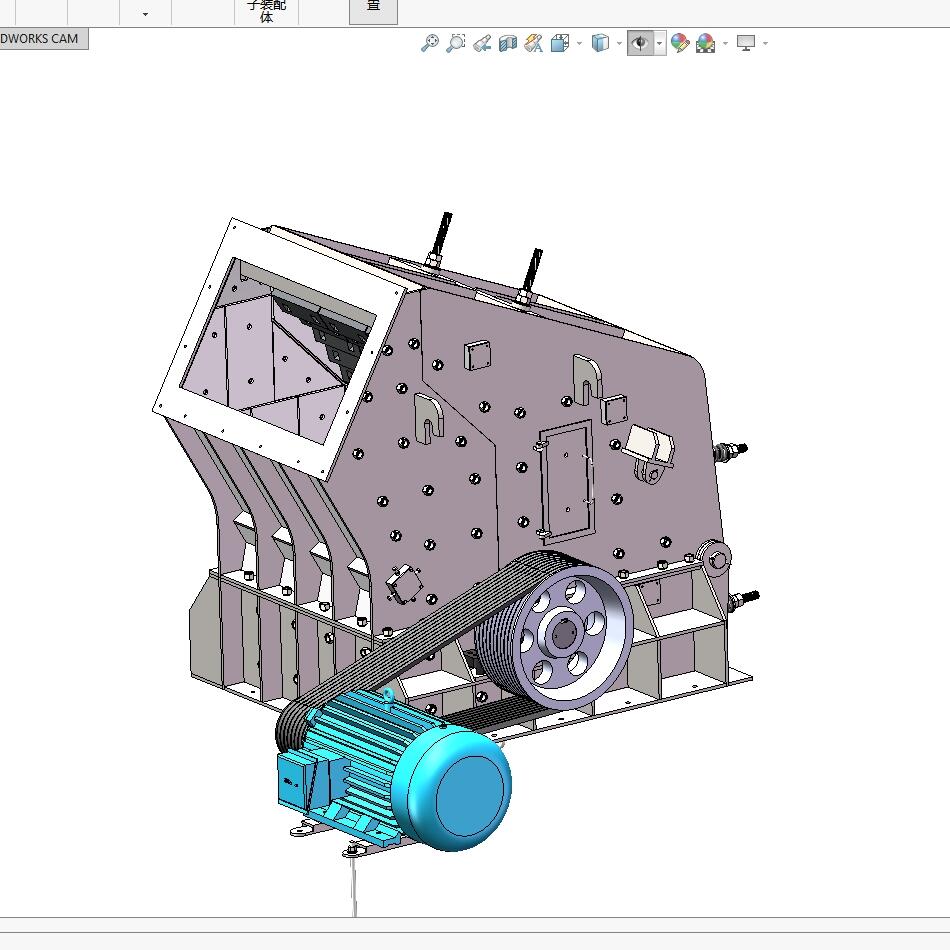This screenshot has width=950, height=950.
Task: Expand the Hide/Show Items dropdown arrow
Action: [x=660, y=43]
